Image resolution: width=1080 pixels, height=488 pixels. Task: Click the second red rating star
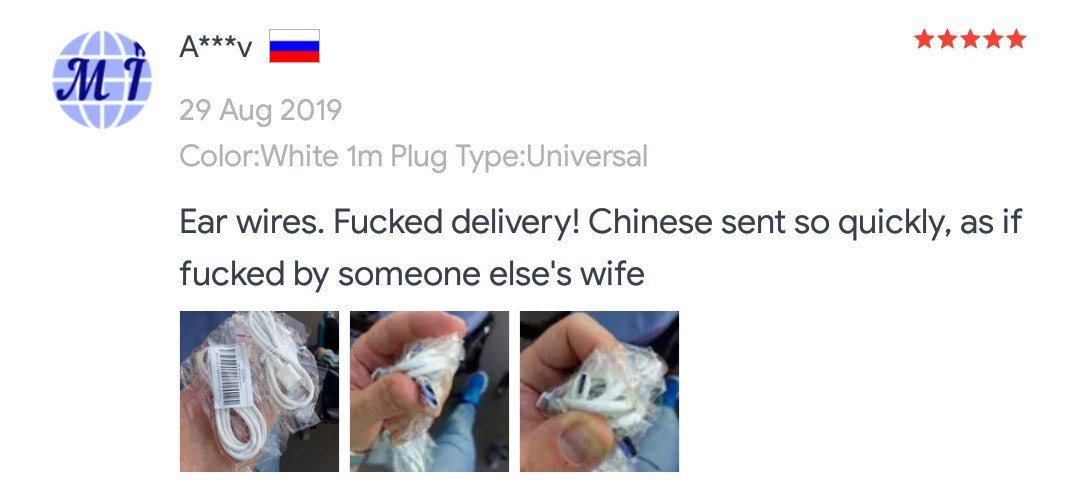click(x=947, y=39)
